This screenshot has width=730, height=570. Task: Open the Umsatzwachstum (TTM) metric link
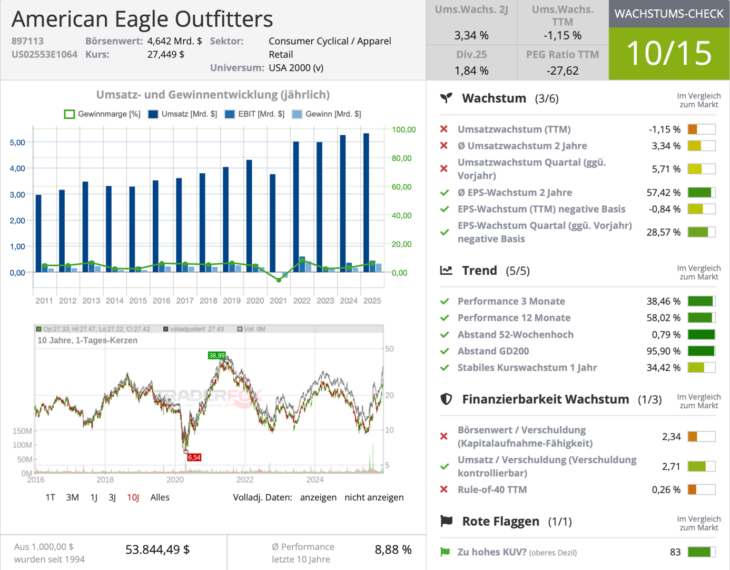pyautogui.click(x=514, y=129)
